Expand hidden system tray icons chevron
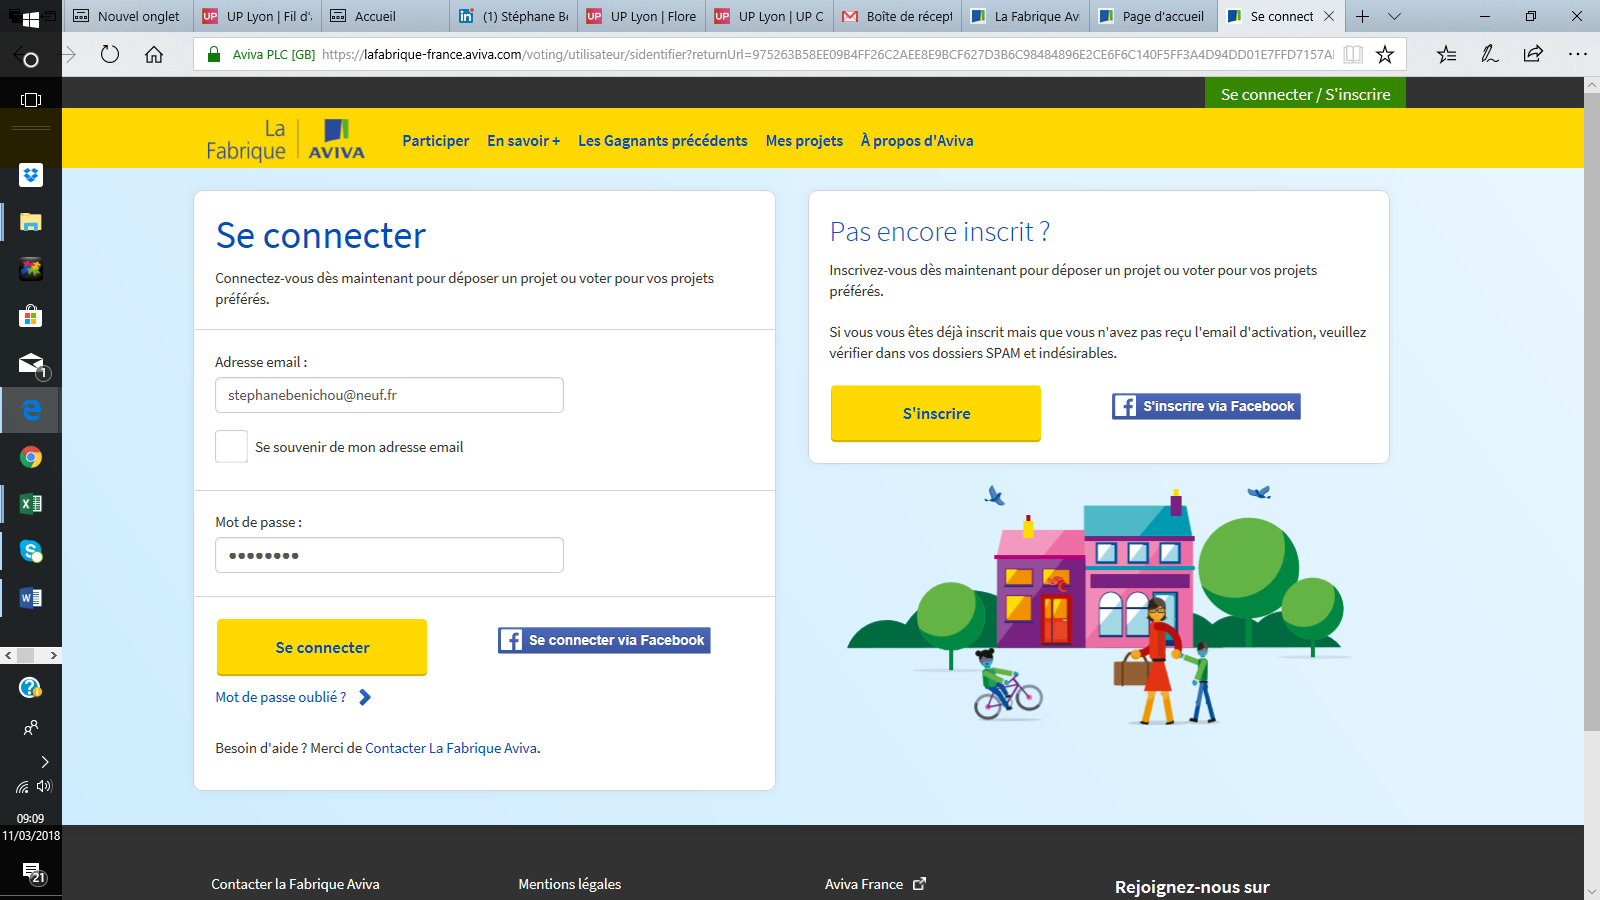The width and height of the screenshot is (1600, 900). click(44, 762)
